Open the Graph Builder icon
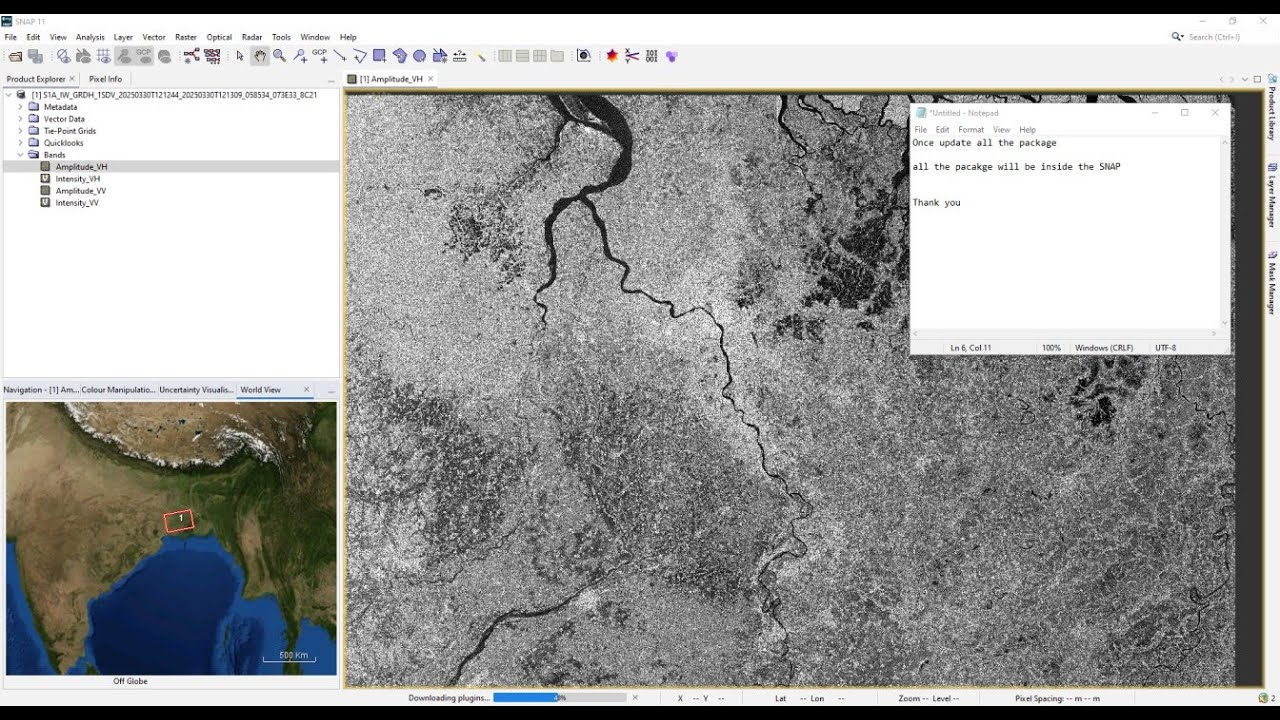1280x720 pixels. point(191,56)
